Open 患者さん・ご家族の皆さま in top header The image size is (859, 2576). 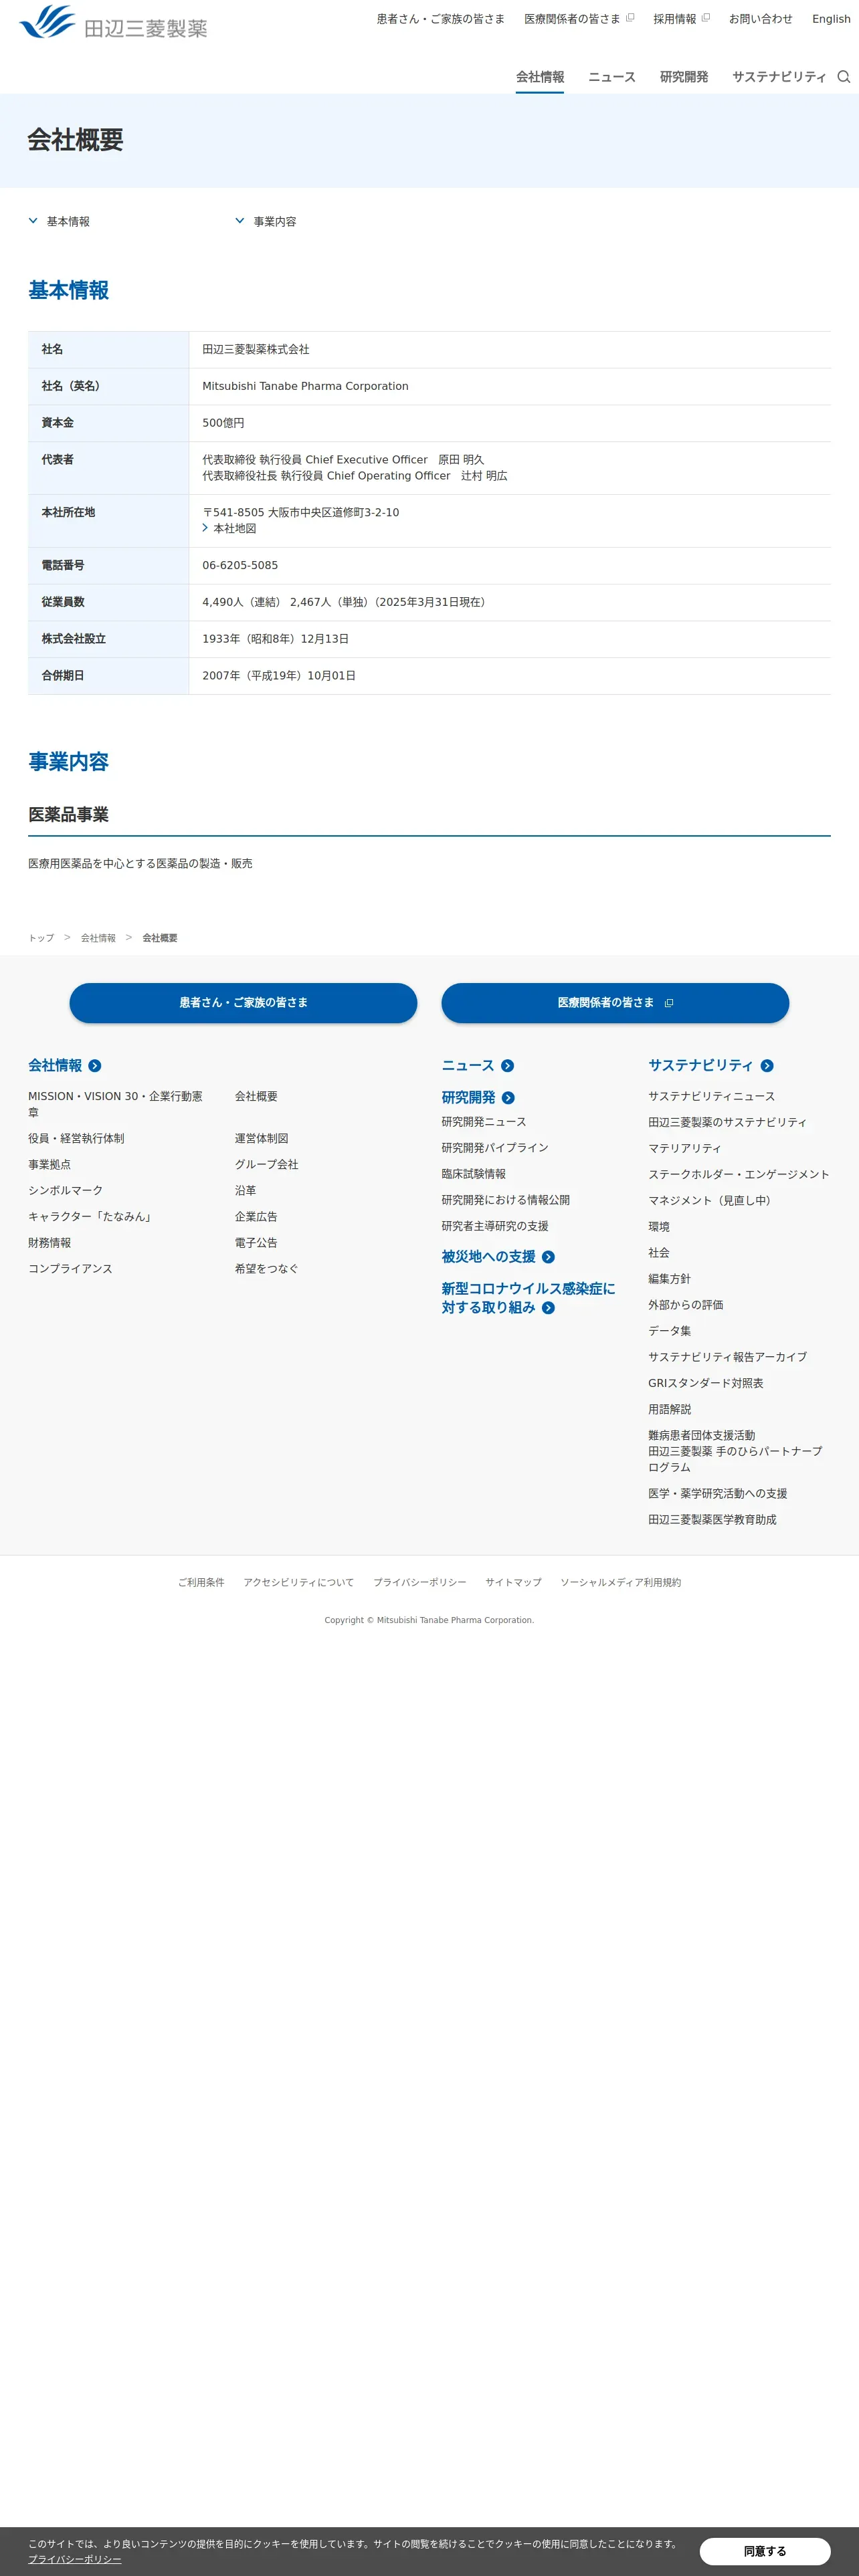(x=441, y=19)
